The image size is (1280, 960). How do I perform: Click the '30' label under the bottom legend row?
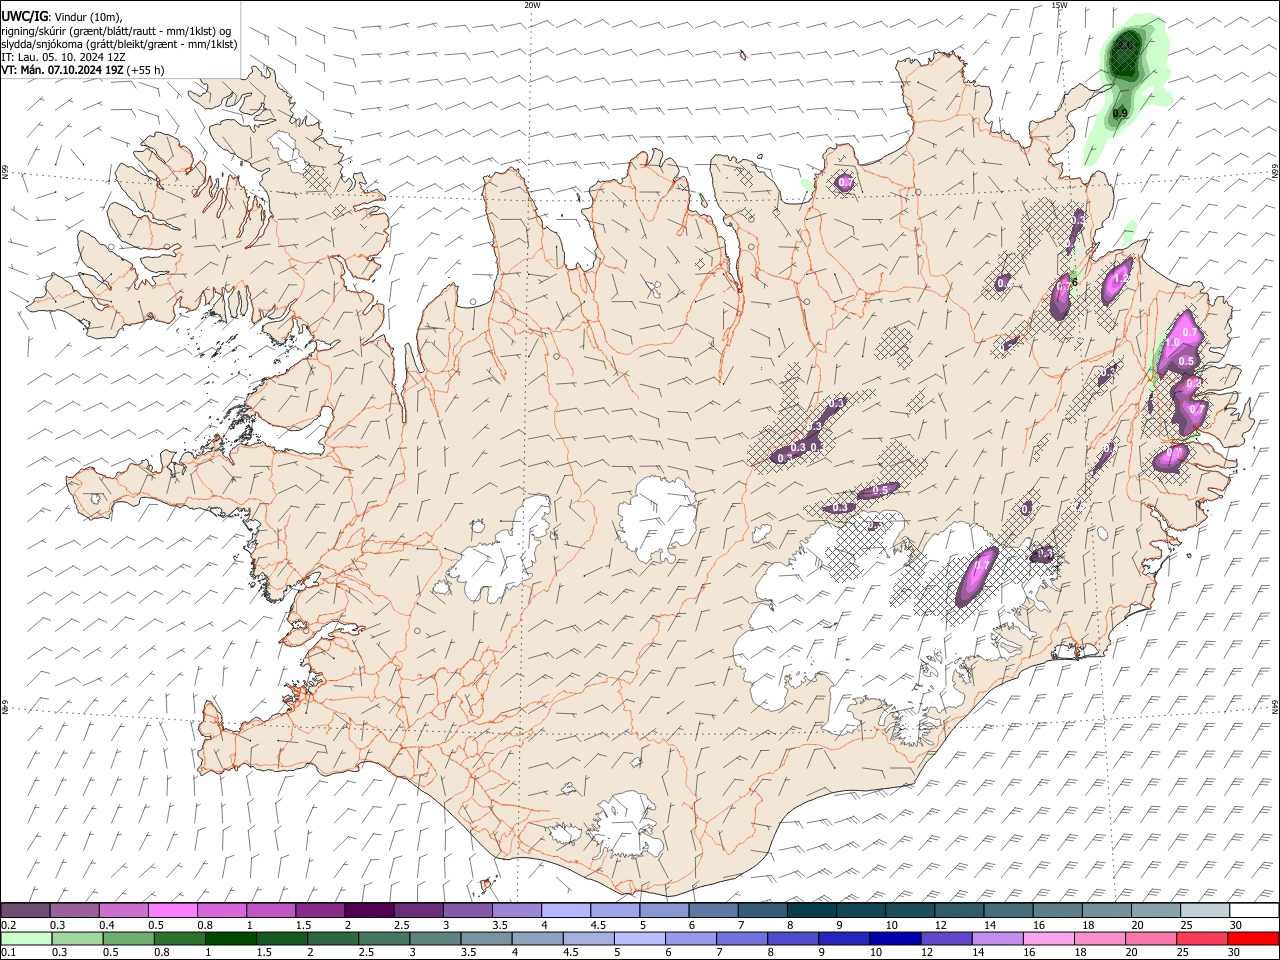(x=1236, y=953)
